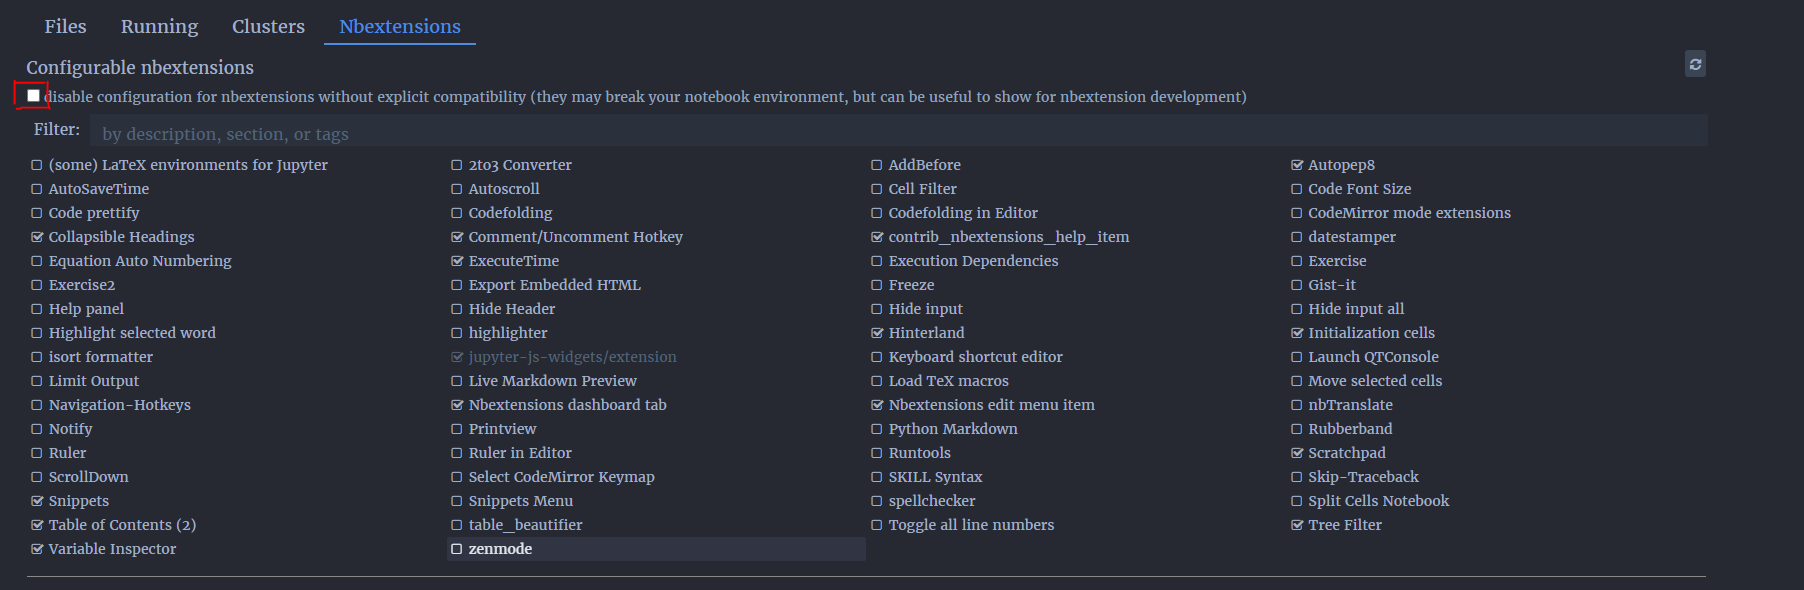Enable Equation Auto Numbering
The height and width of the screenshot is (590, 1804).
[x=37, y=261]
